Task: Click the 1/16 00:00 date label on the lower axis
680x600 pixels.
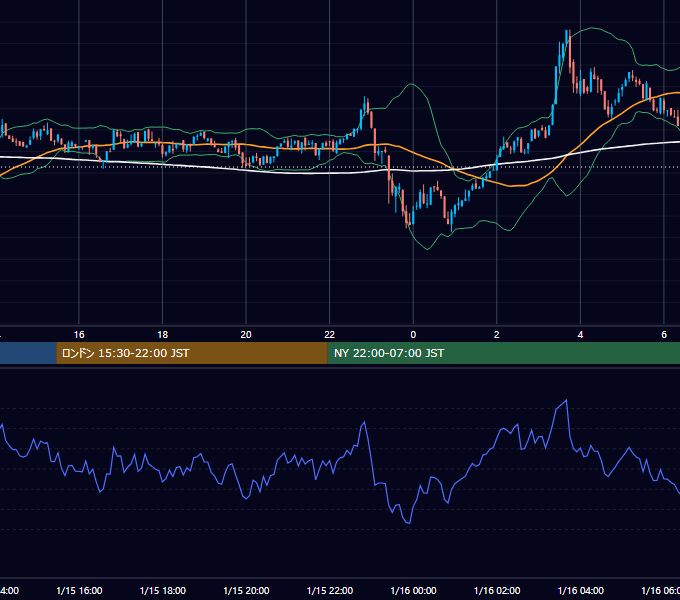Action: pos(413,590)
